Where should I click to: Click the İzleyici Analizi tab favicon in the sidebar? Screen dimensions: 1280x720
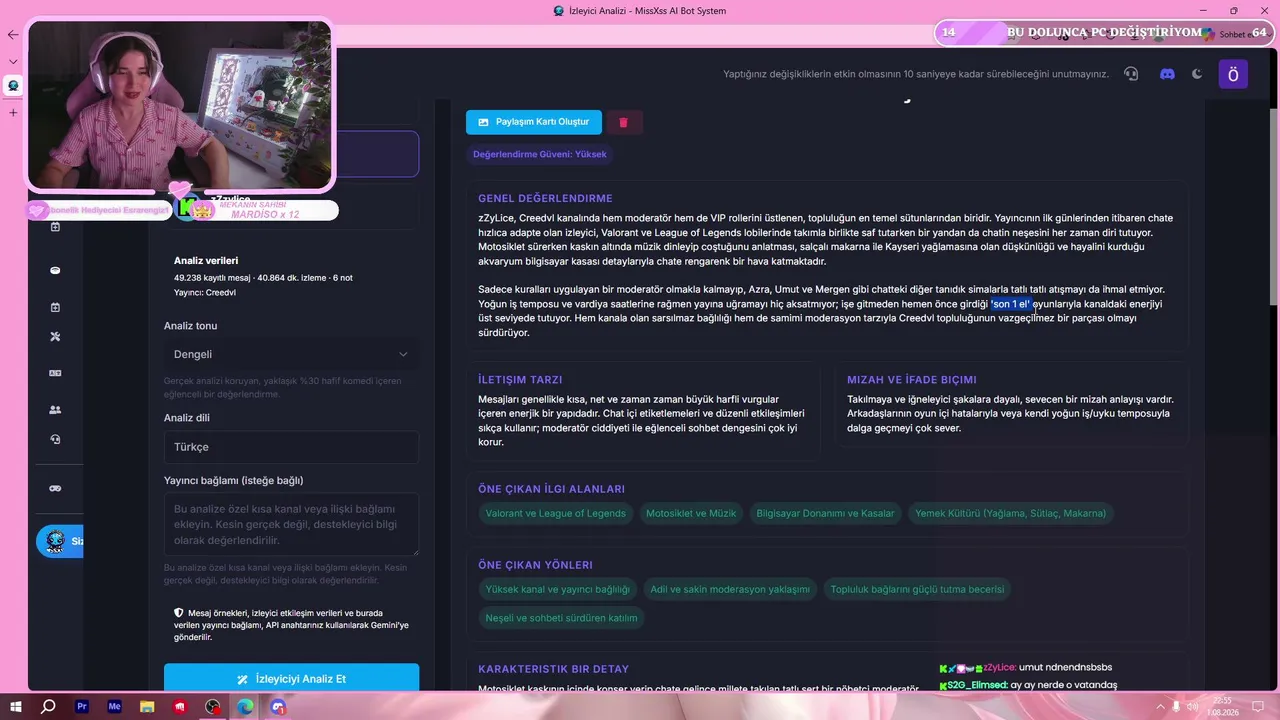click(13, 86)
